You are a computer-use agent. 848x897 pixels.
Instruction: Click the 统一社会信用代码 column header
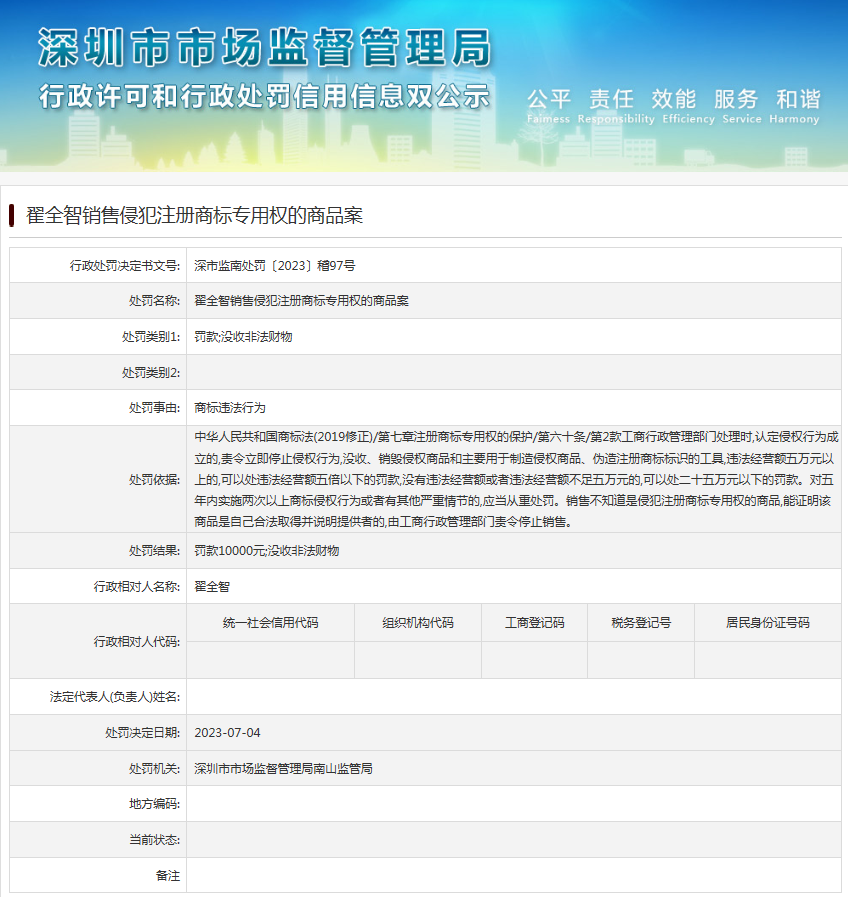[271, 623]
